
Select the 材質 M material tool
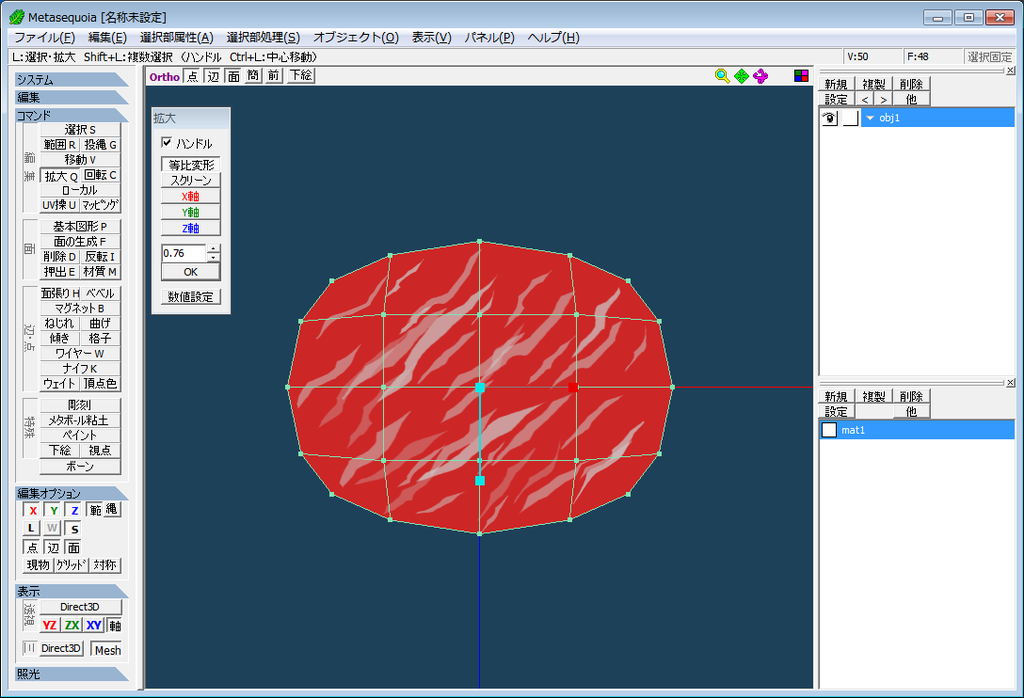[x=101, y=271]
